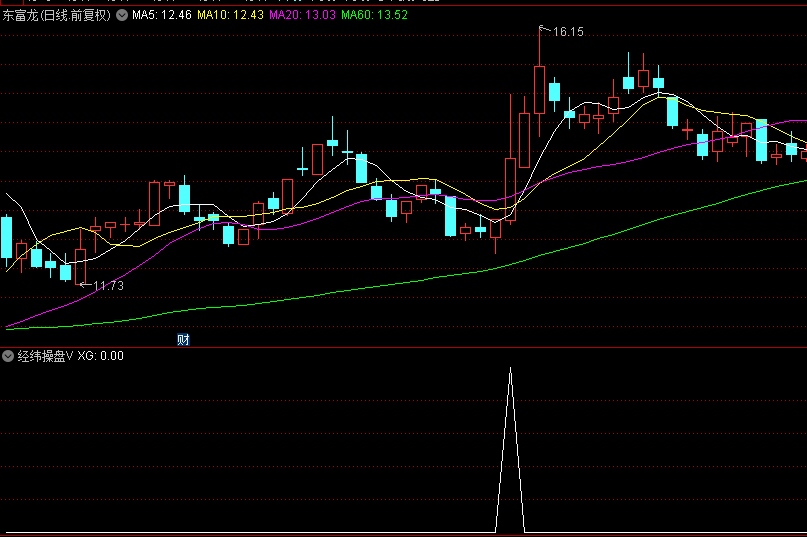Select the MA5: 12.46 label

coord(162,15)
